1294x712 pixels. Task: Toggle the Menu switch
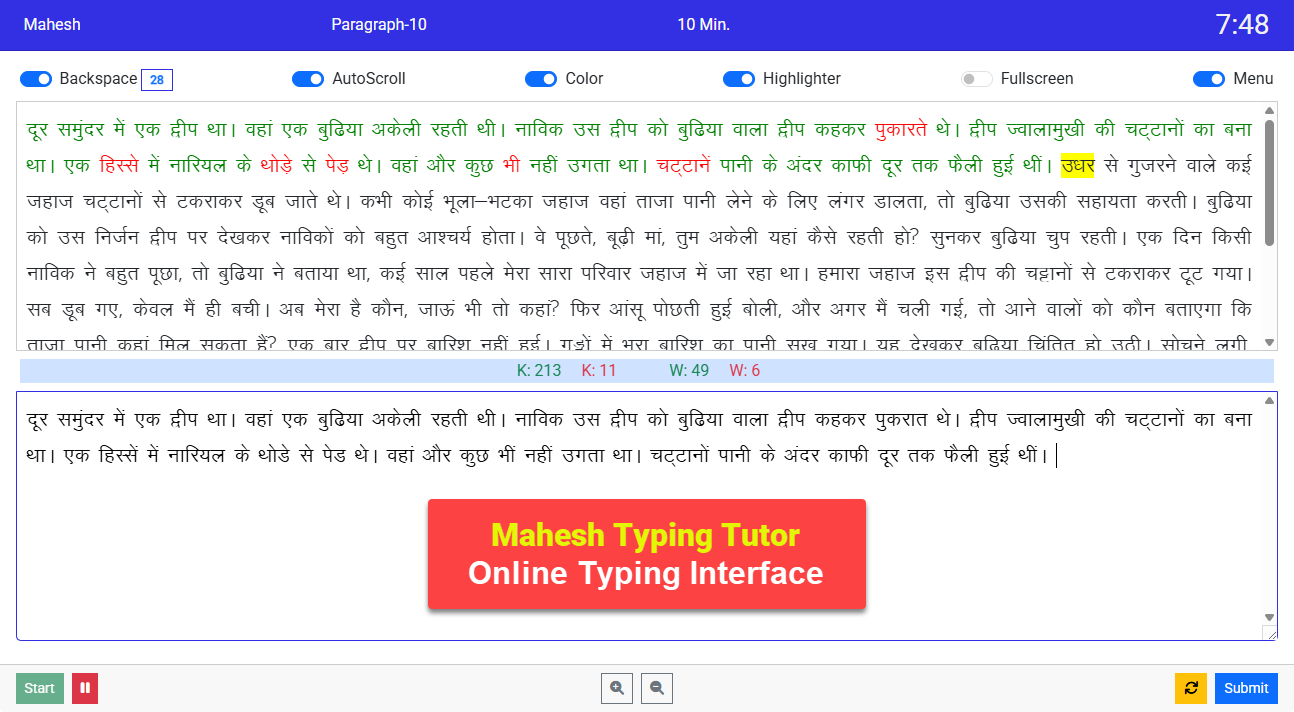tap(1209, 79)
